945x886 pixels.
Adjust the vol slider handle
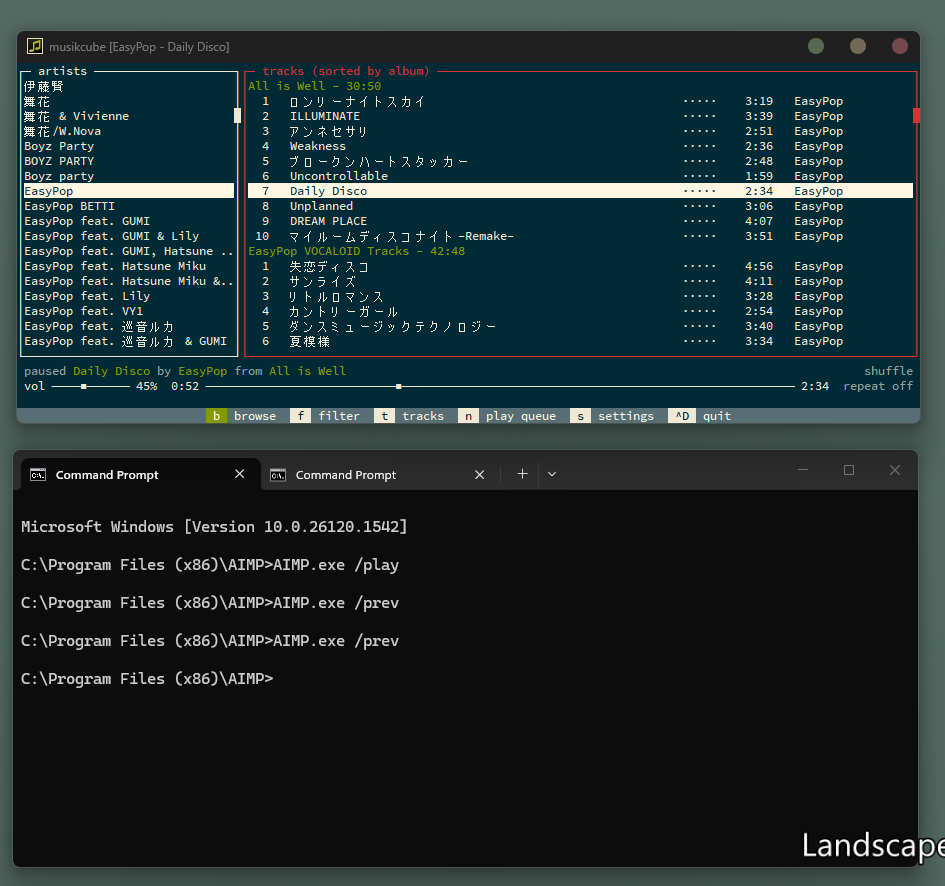pyautogui.click(x=84, y=386)
